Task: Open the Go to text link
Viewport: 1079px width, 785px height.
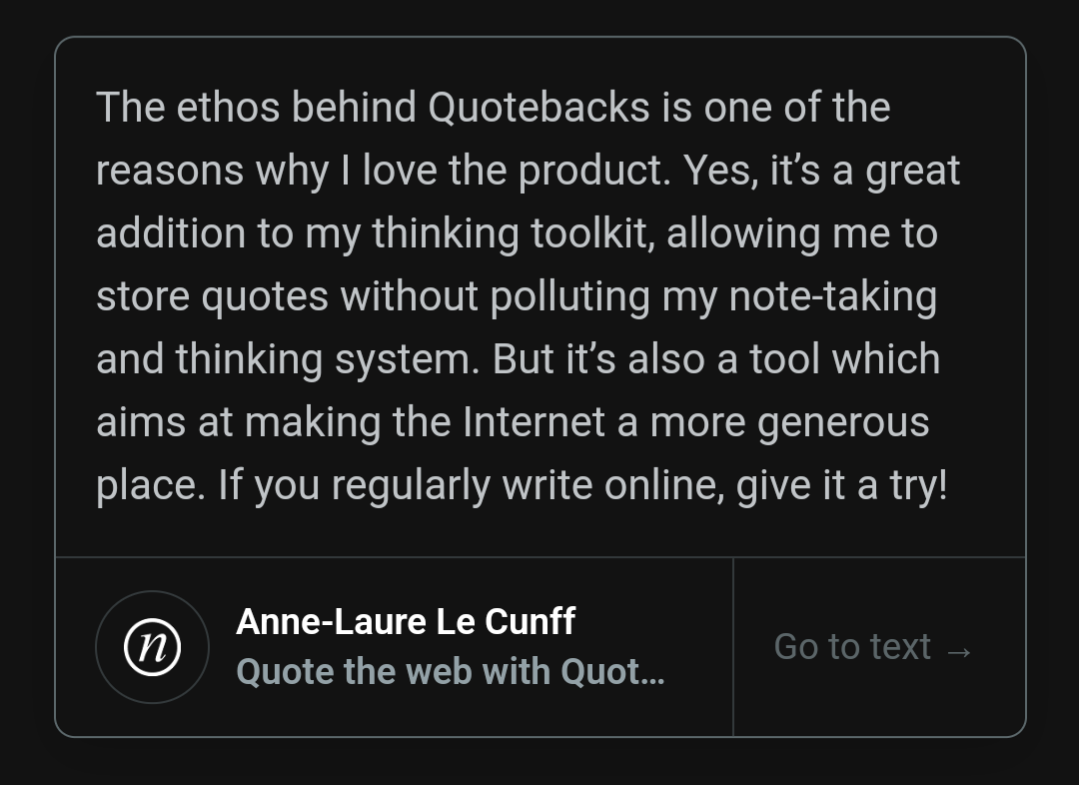Action: [x=873, y=647]
